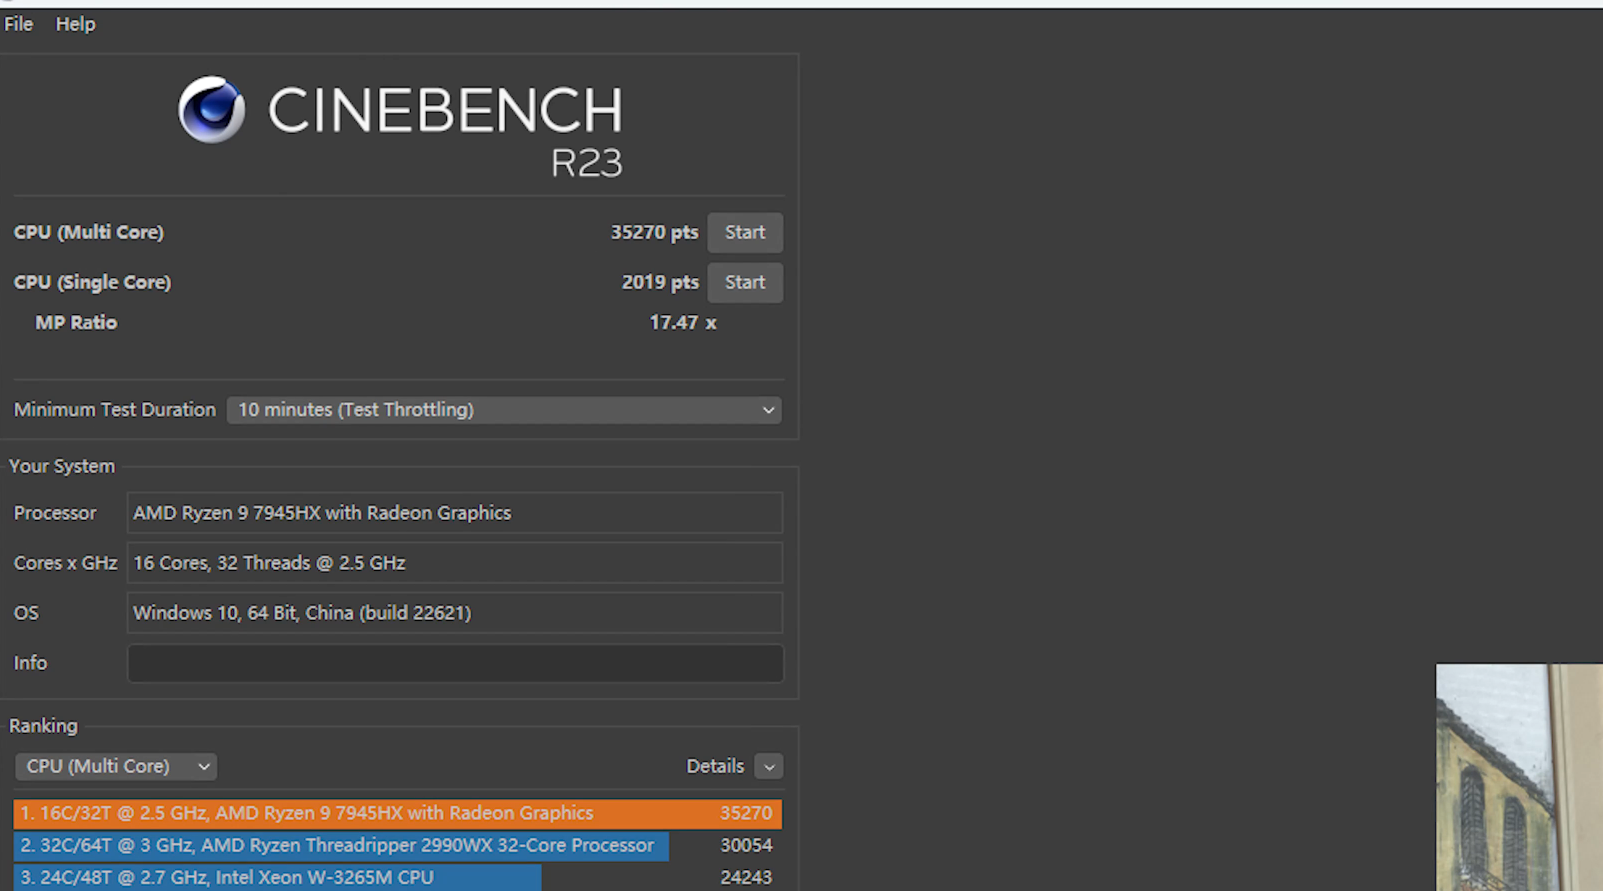Select the Ryzen 9 7945HX ranking row
Image resolution: width=1603 pixels, height=891 pixels.
(x=397, y=813)
